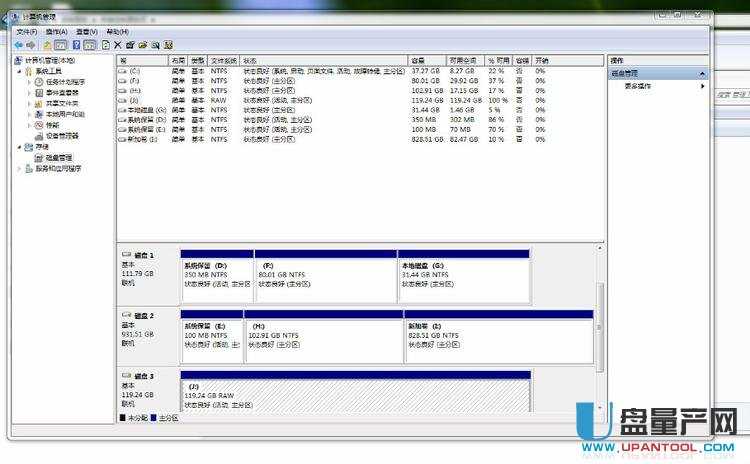Sort by the 文件系统 column header
This screenshot has width=750, height=464.
223,61
